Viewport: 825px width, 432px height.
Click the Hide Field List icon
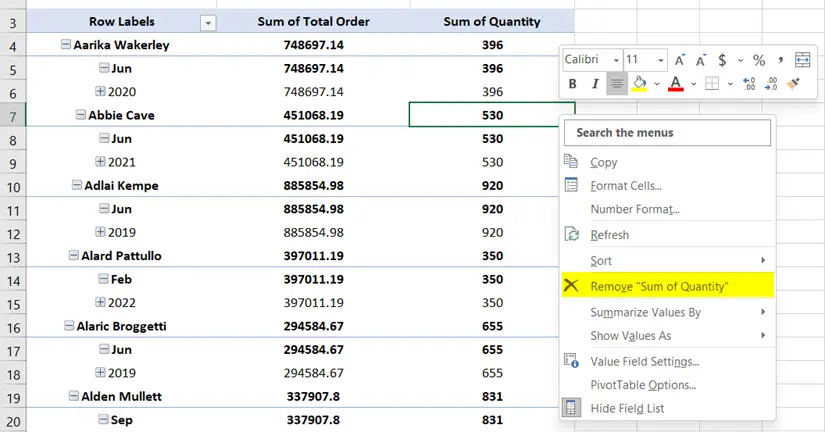point(571,408)
